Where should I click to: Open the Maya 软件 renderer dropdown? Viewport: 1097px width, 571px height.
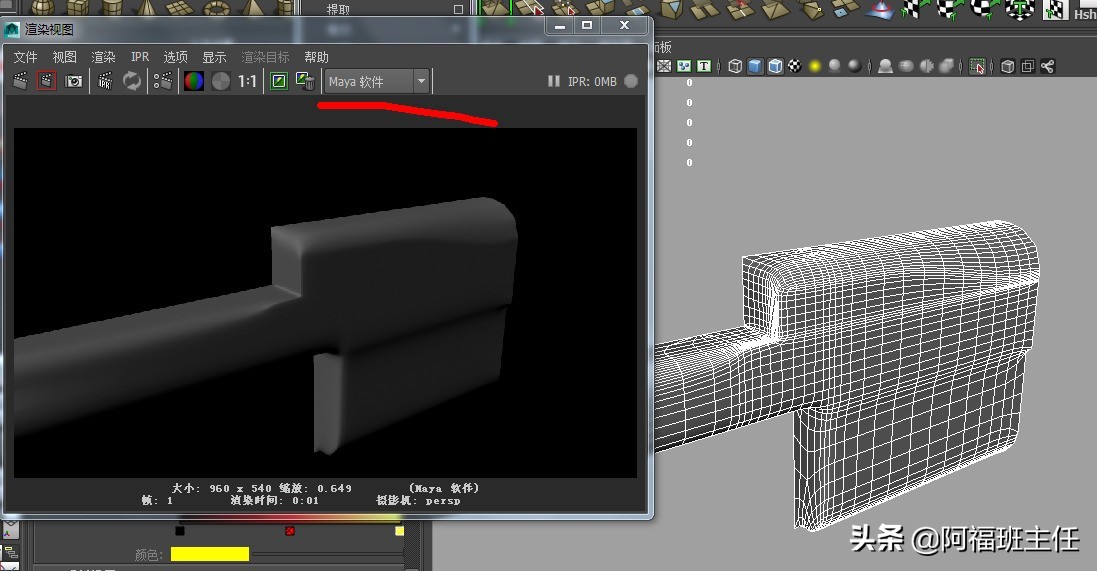click(378, 81)
